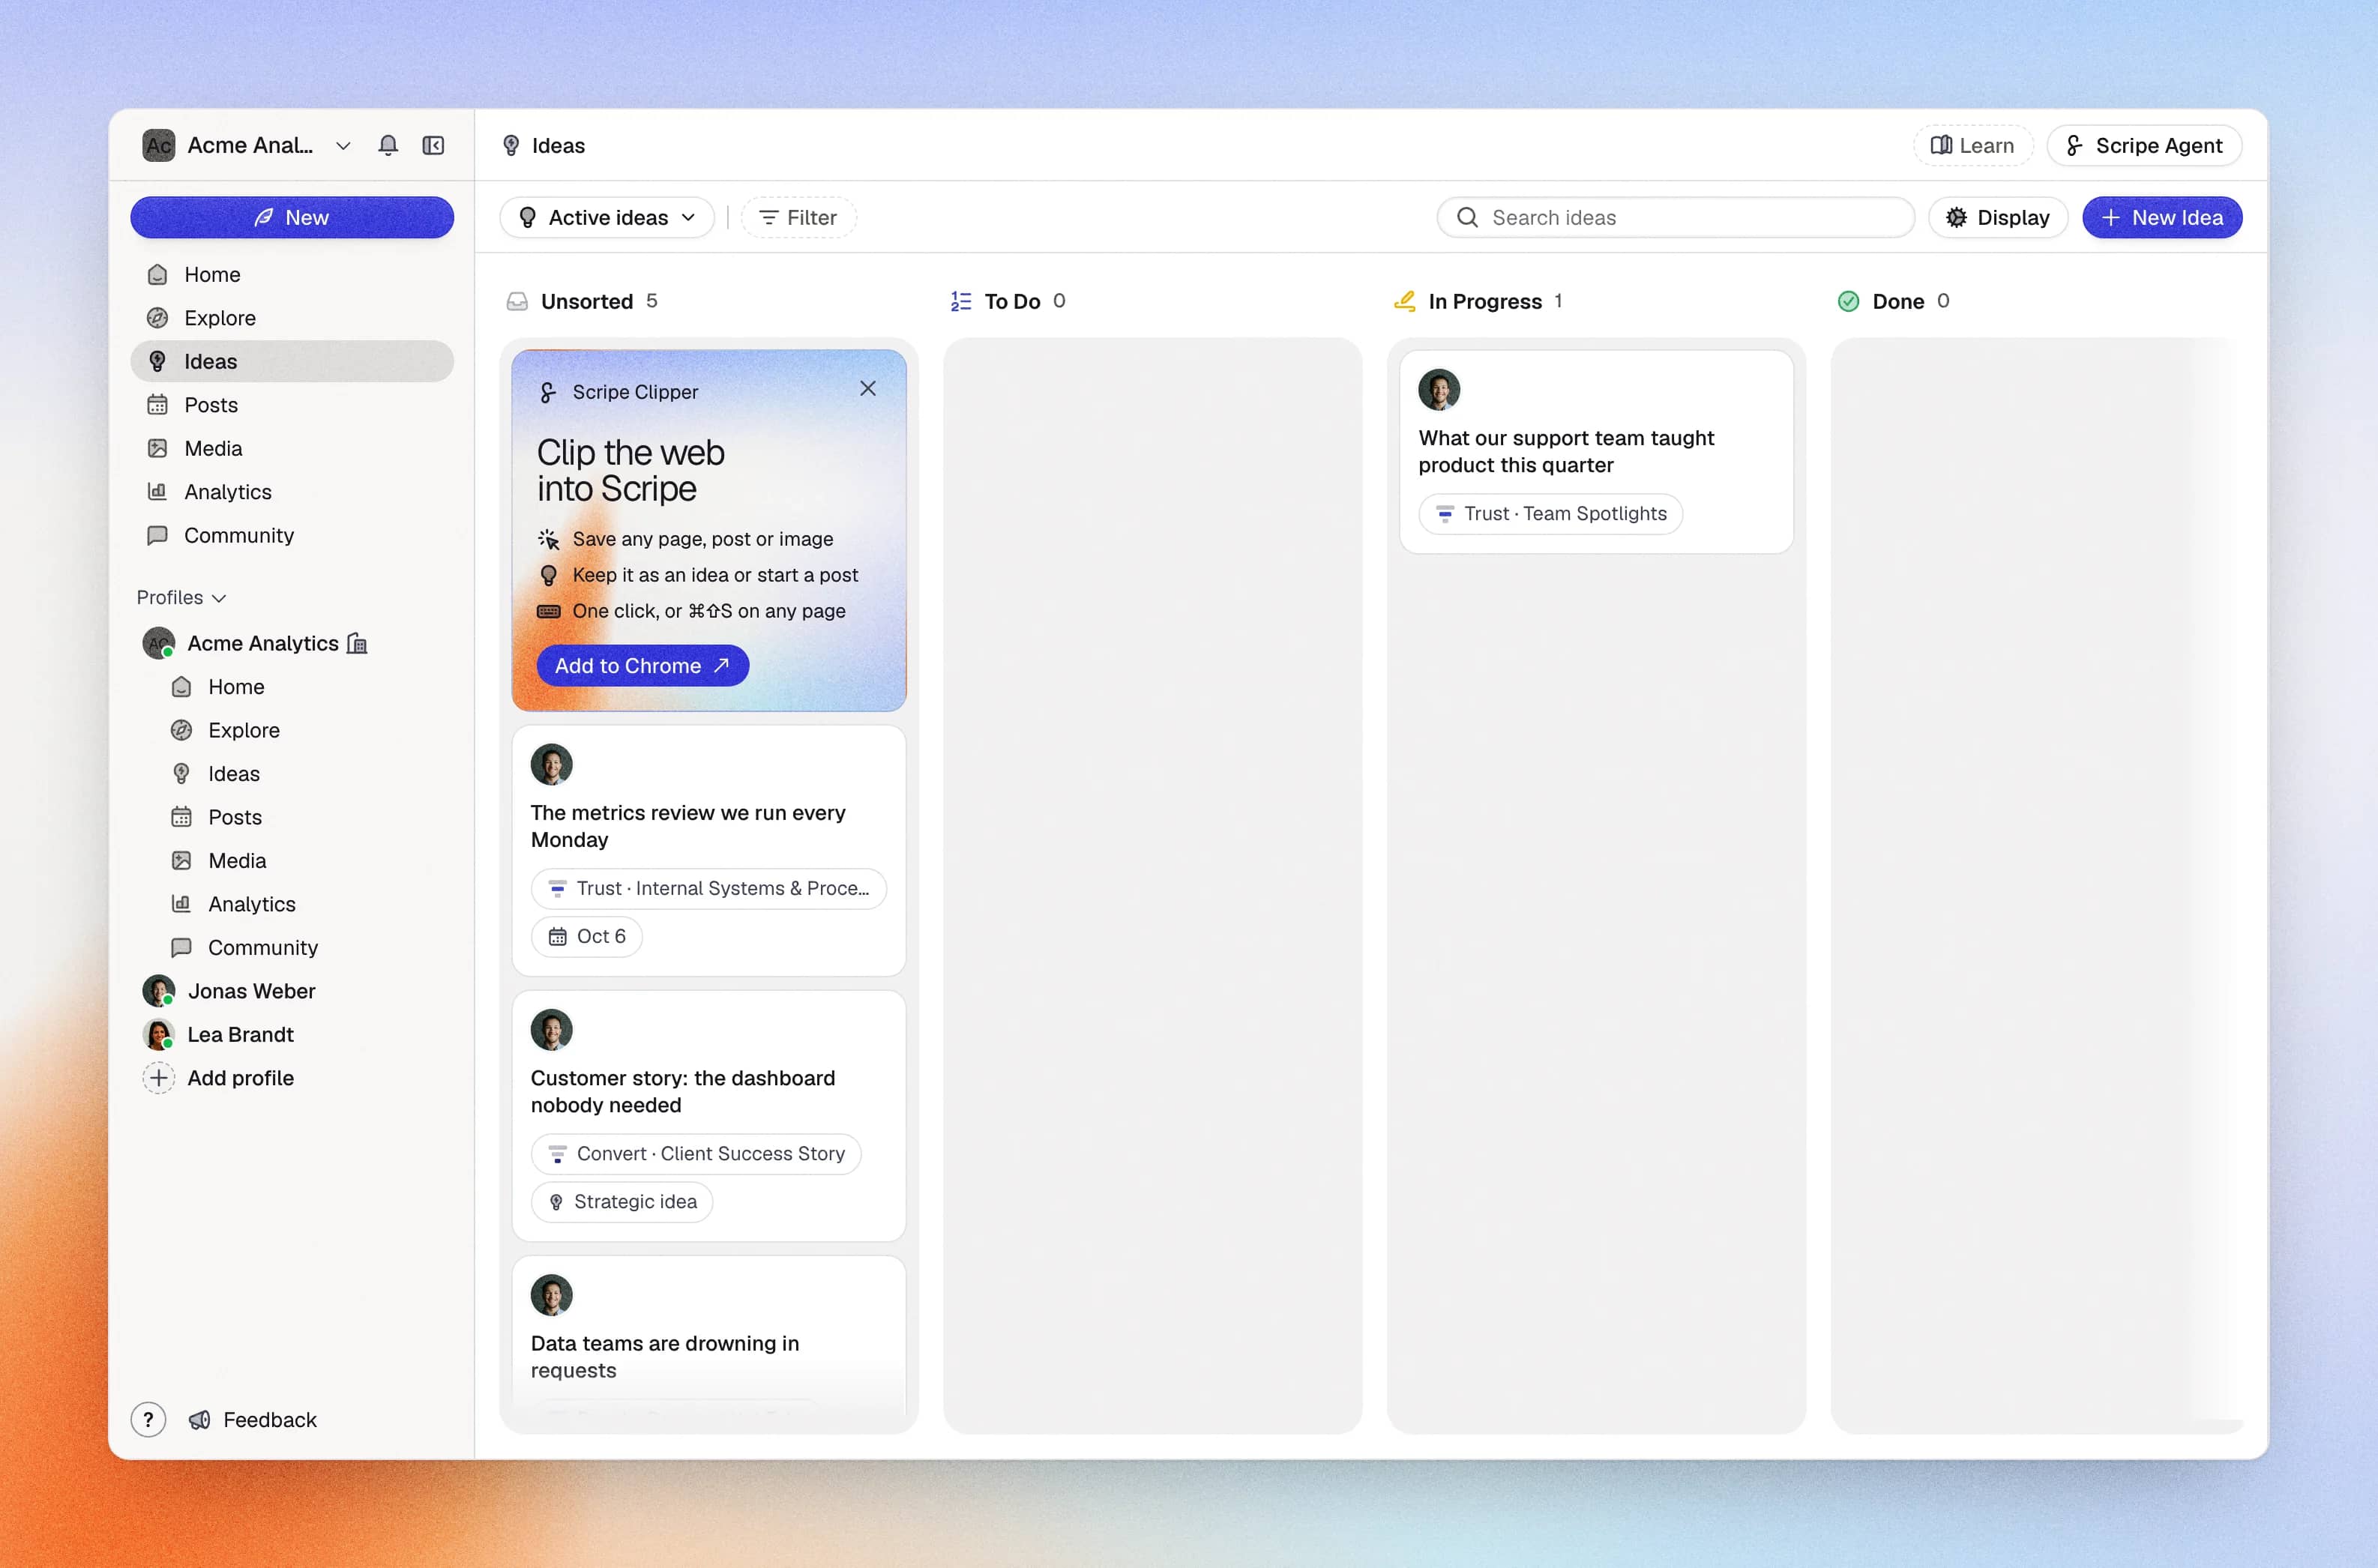Open the Customer story dashboard idea card
The image size is (2378, 1568).
[x=708, y=1115]
